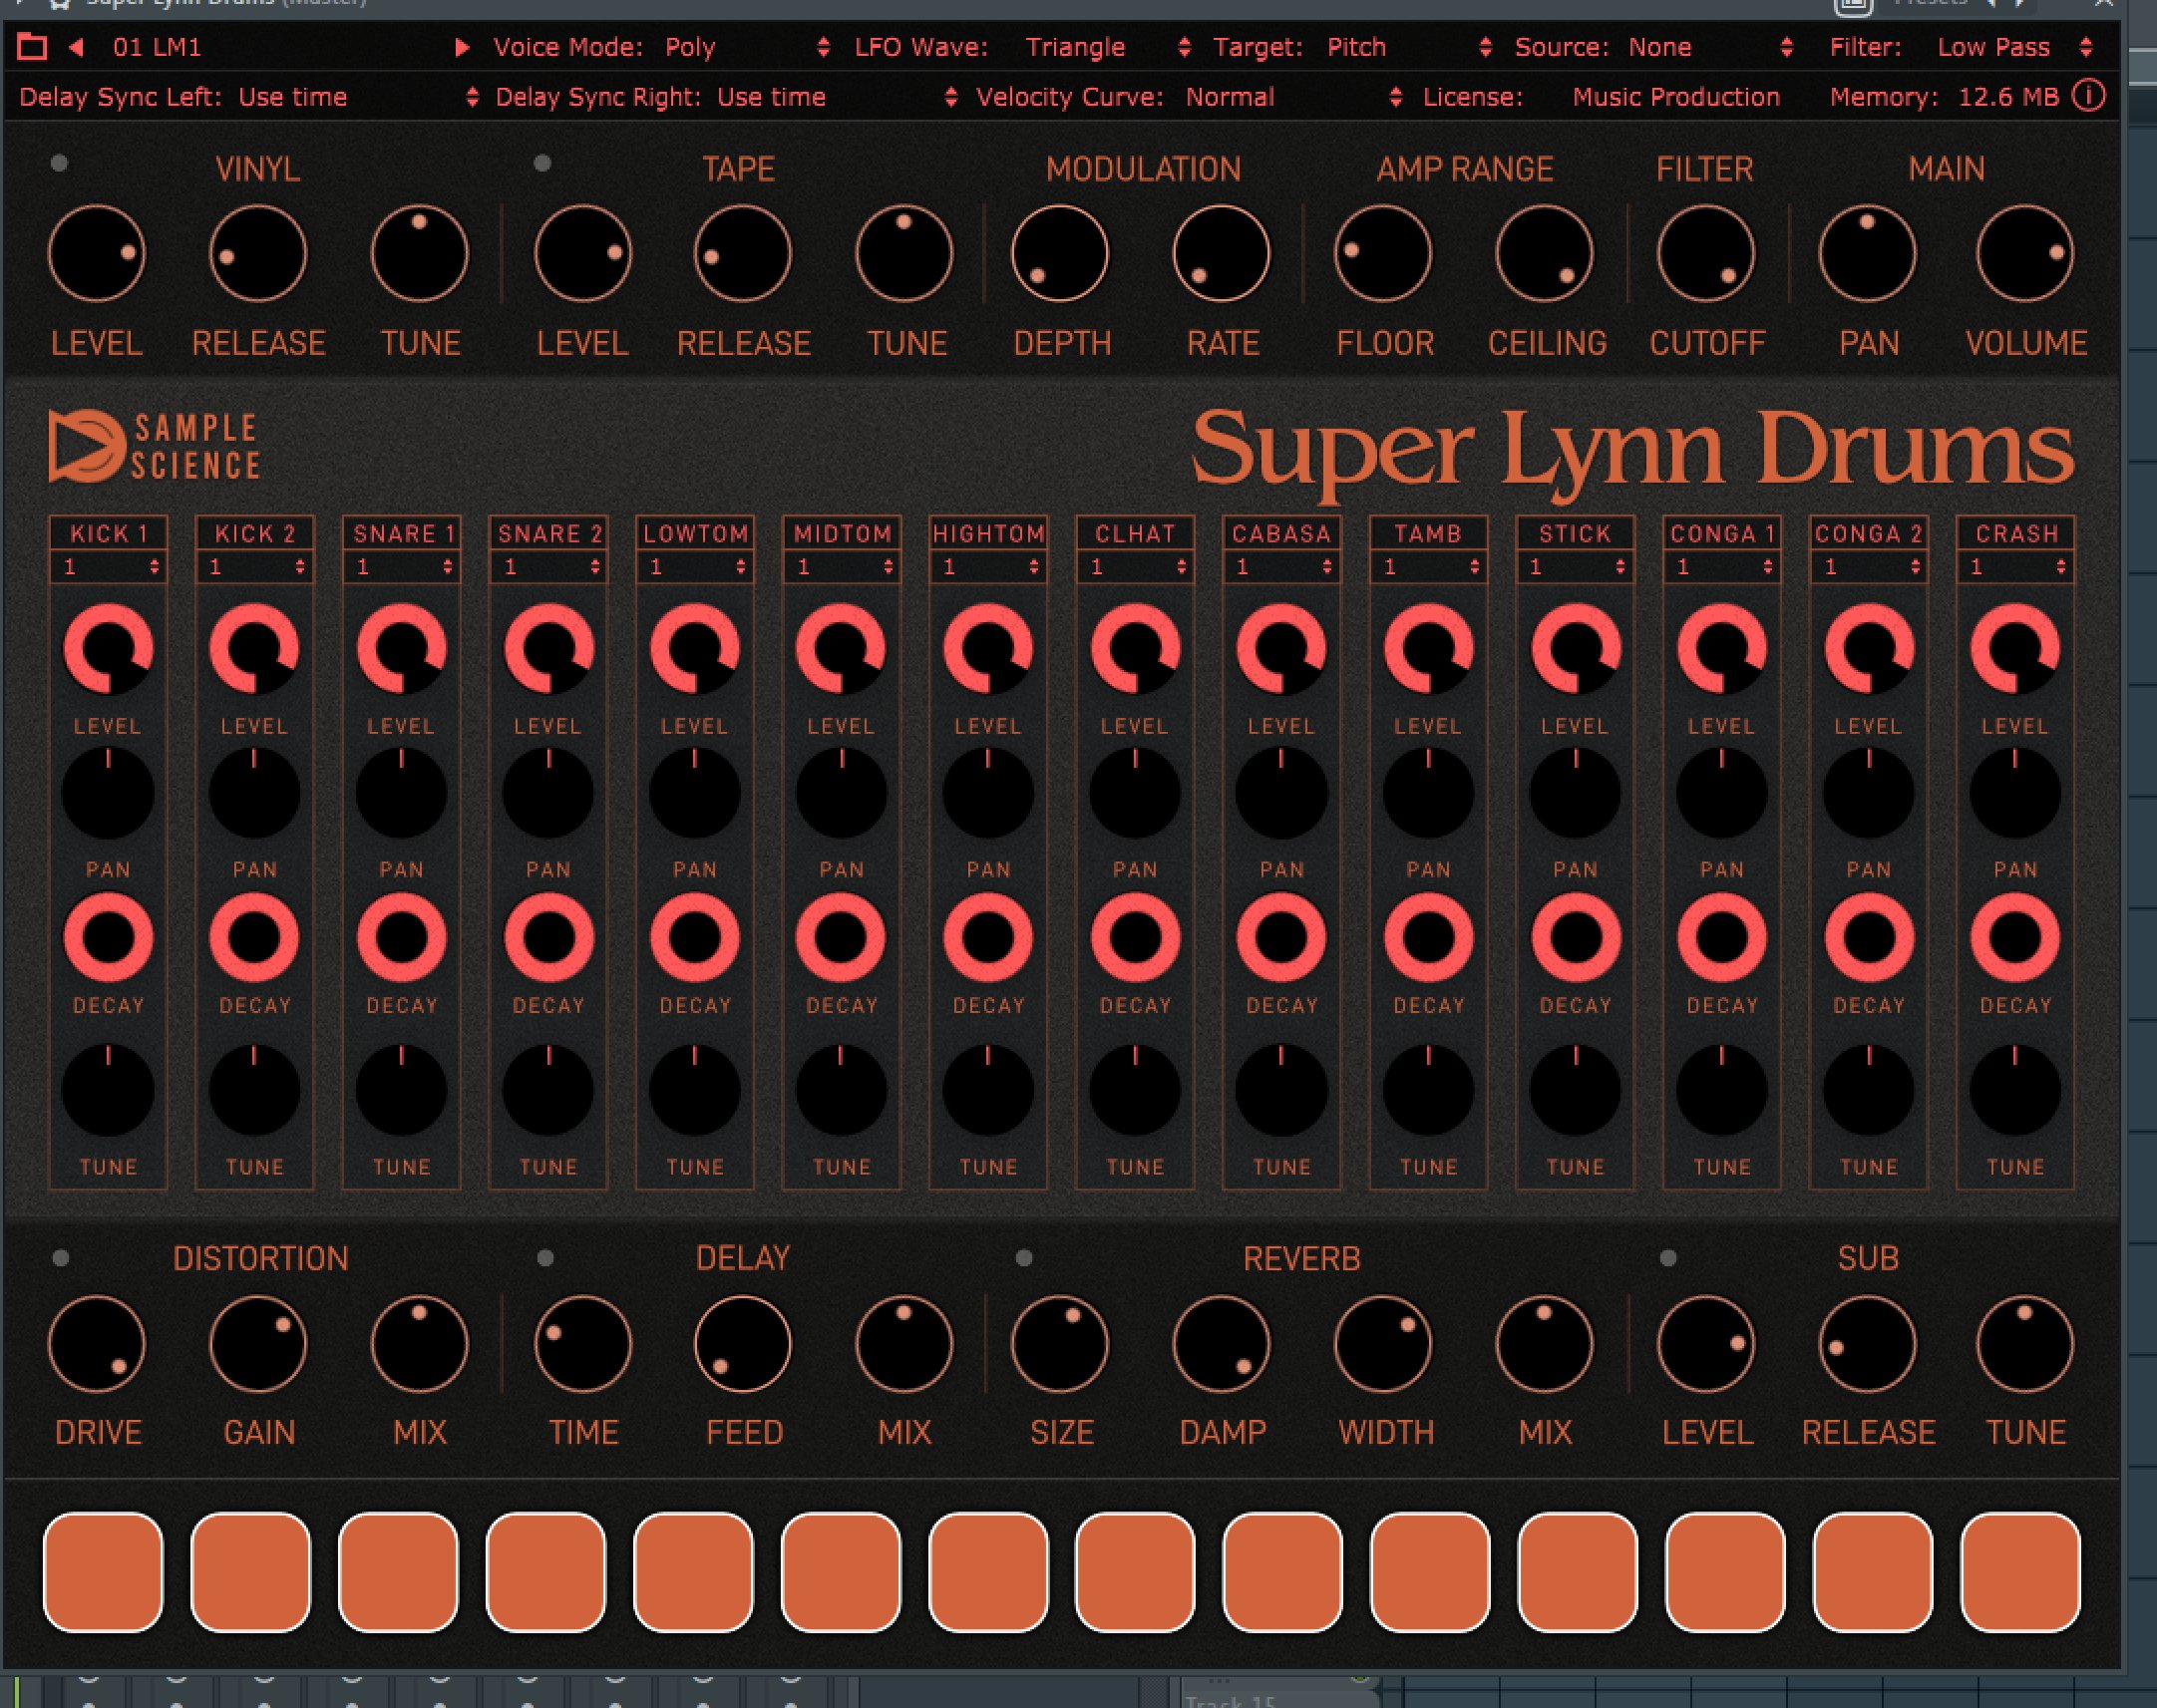Toggle the Vinyl section power LED

coord(59,163)
